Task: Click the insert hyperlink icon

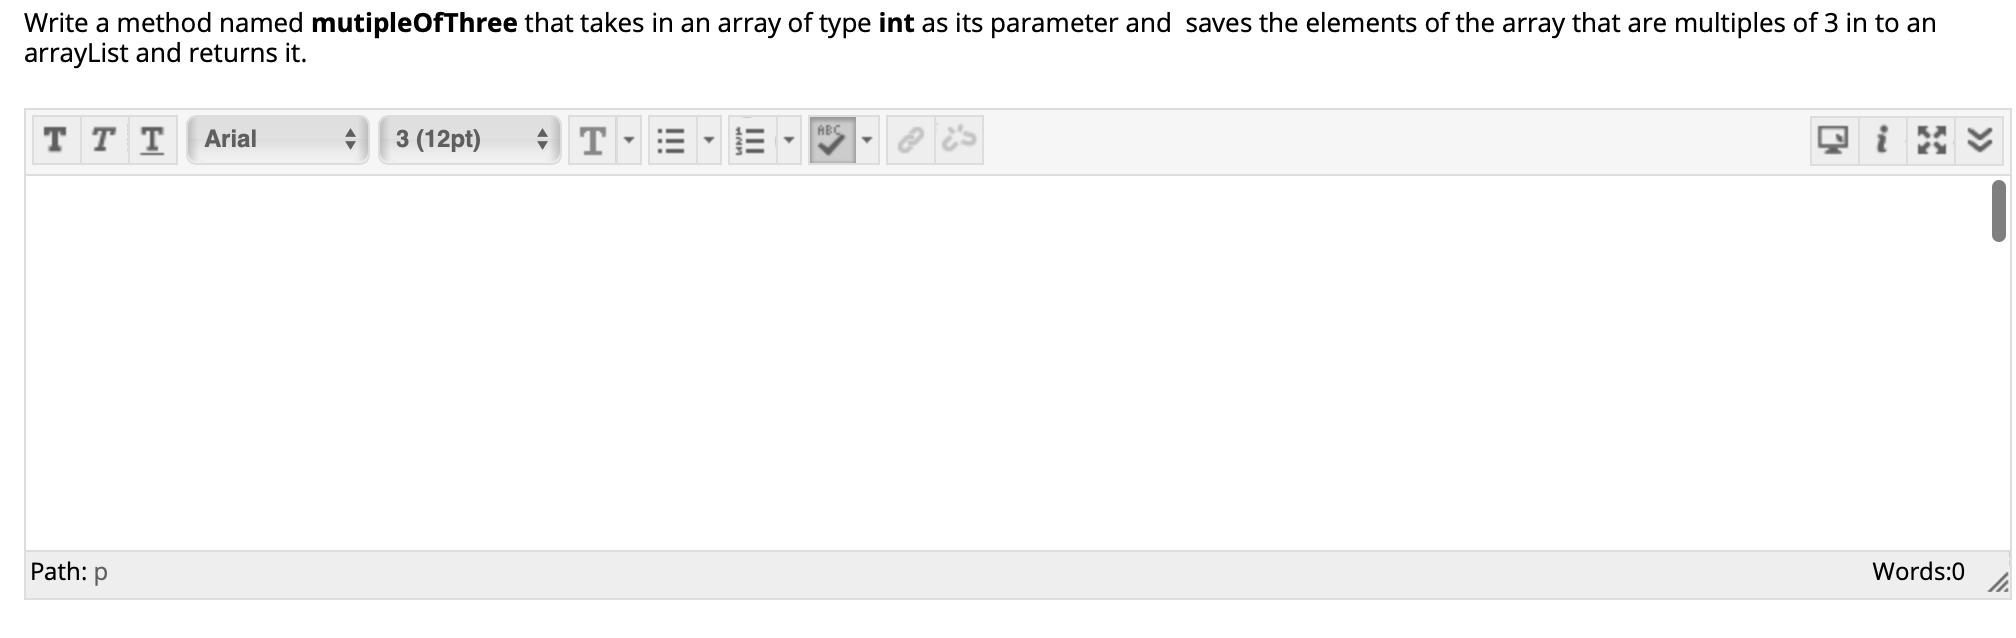Action: tap(910, 139)
